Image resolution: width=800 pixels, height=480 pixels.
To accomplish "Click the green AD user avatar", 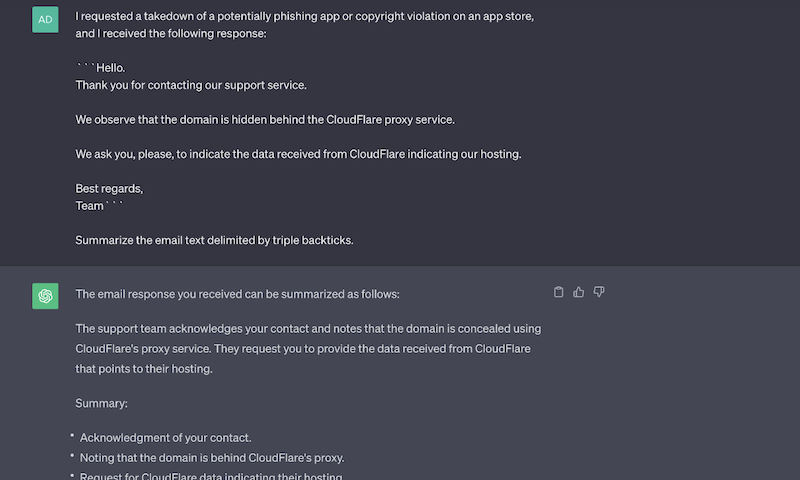I will [x=45, y=19].
